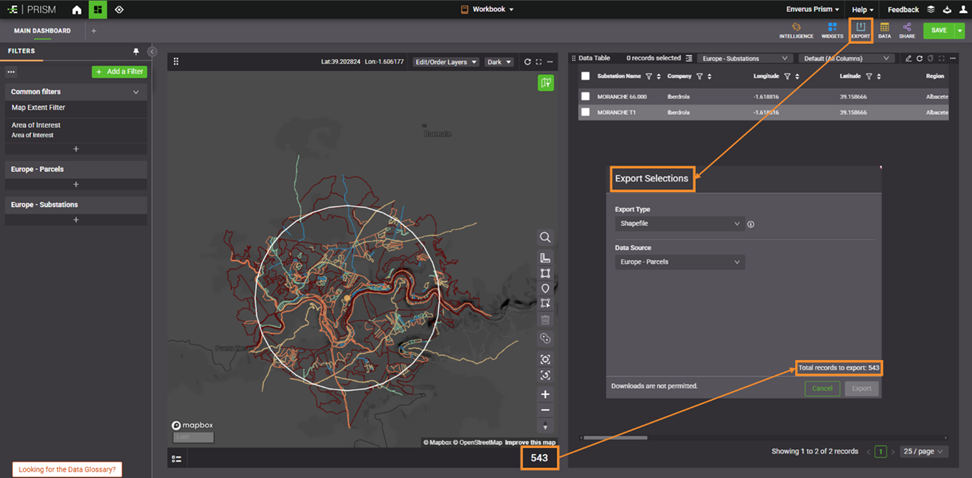
Task: Zoom in on the map
Action: click(x=545, y=394)
